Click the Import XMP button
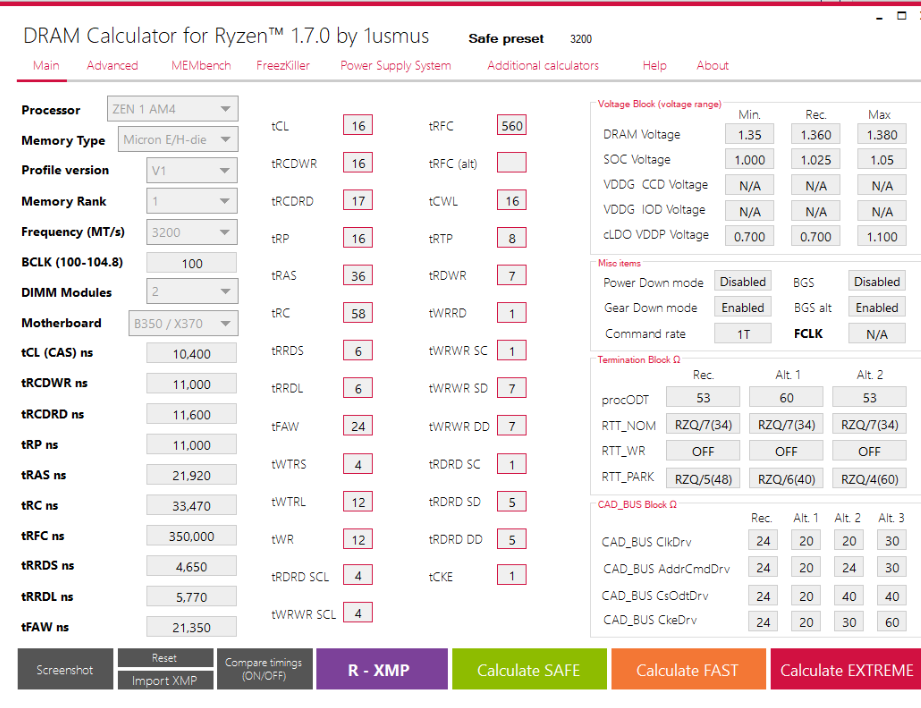 [165, 680]
